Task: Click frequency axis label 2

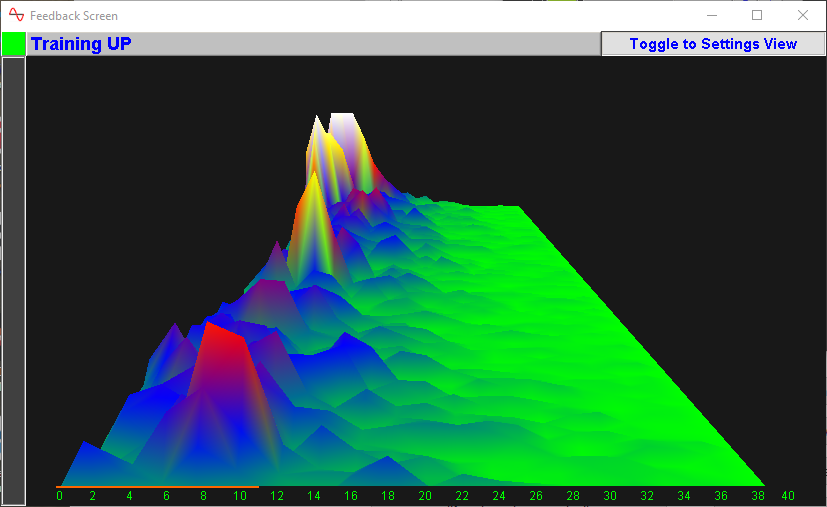Action: [93, 496]
